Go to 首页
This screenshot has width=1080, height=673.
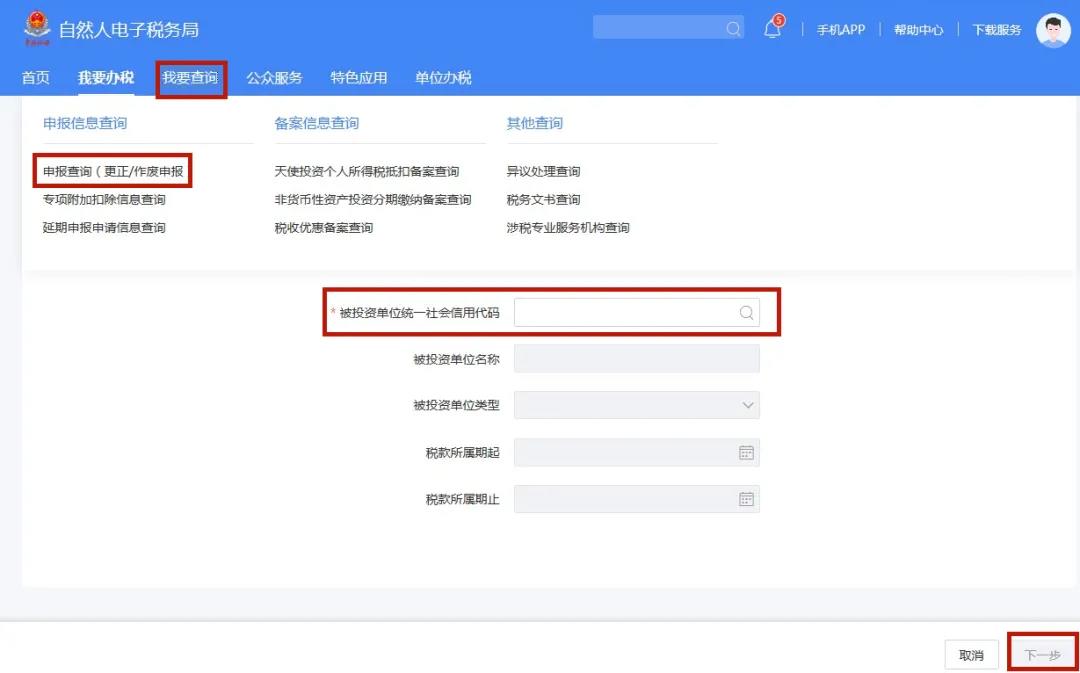click(35, 77)
